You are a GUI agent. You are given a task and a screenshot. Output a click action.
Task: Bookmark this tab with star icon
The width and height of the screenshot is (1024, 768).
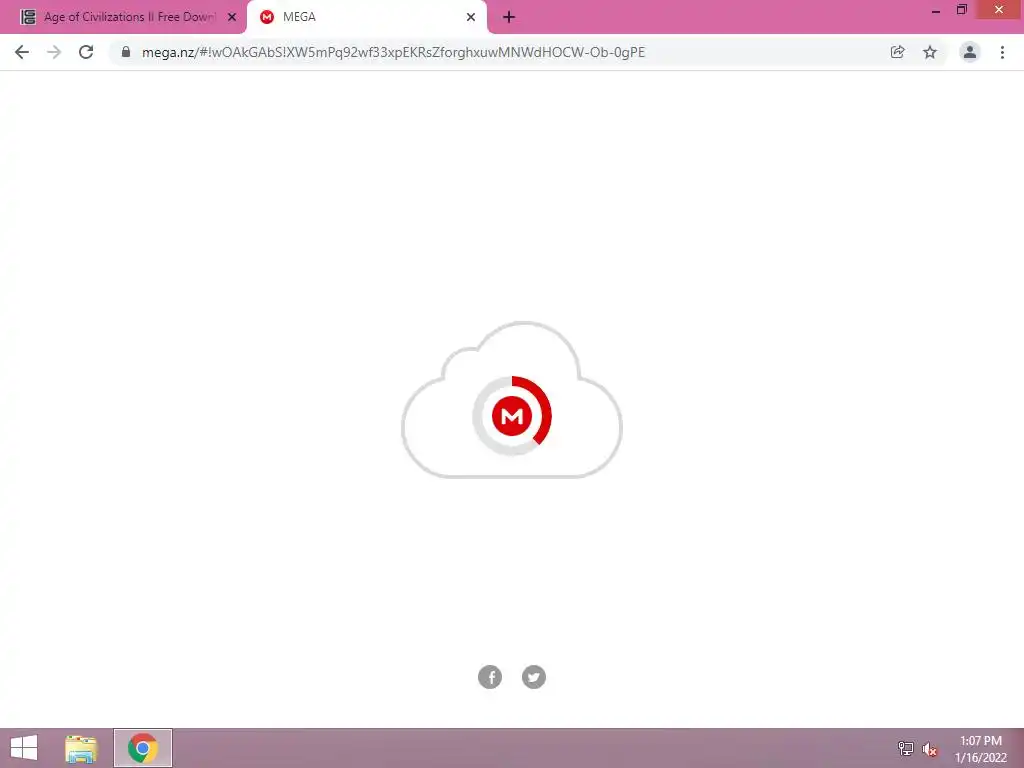pos(930,52)
